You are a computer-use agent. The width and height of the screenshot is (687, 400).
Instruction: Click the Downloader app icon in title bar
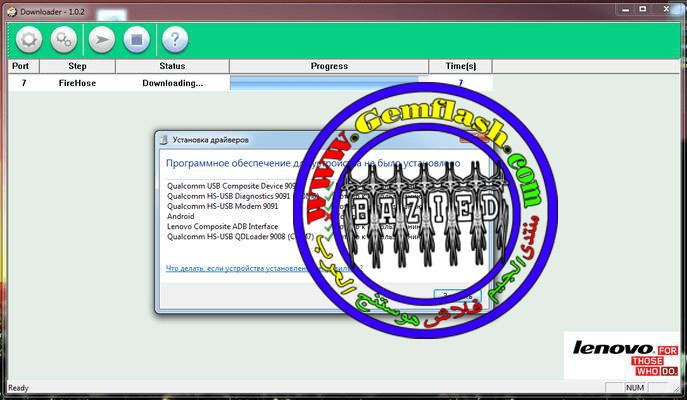pos(12,12)
